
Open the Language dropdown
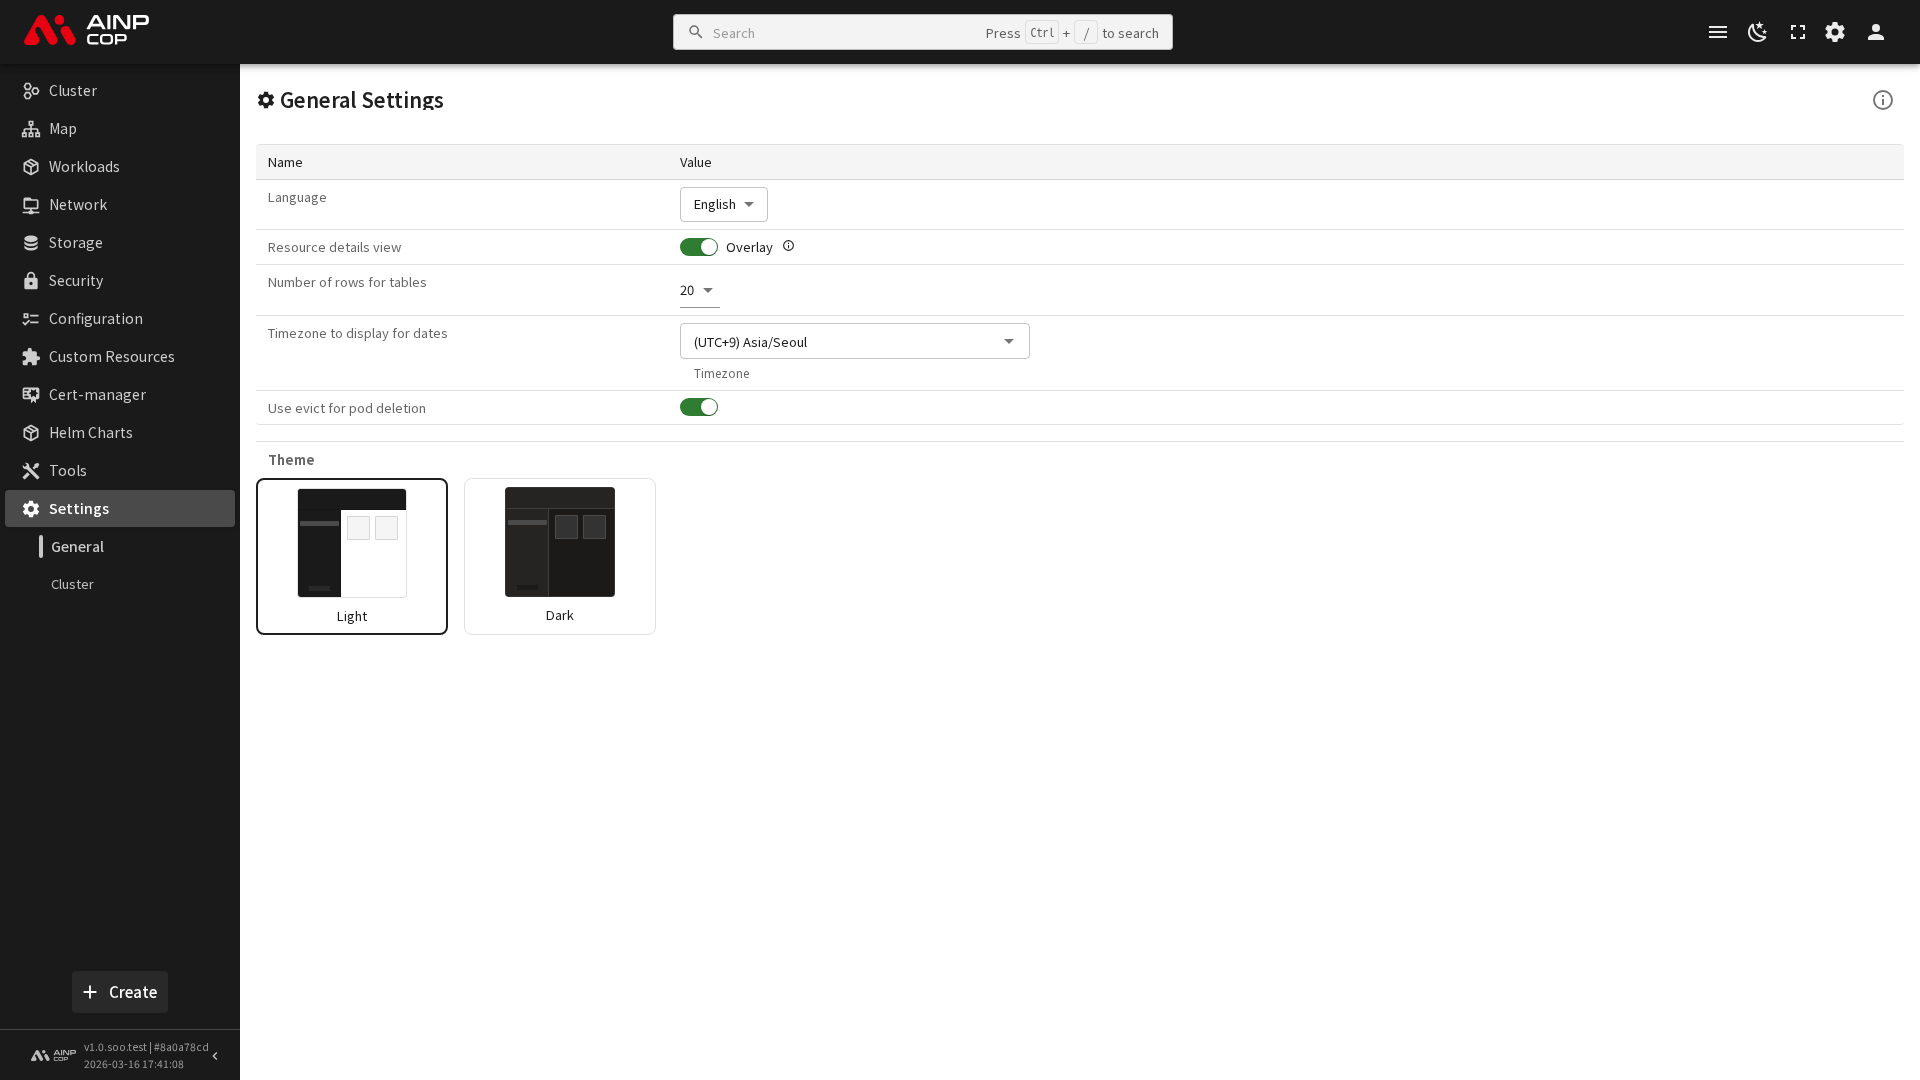point(724,204)
